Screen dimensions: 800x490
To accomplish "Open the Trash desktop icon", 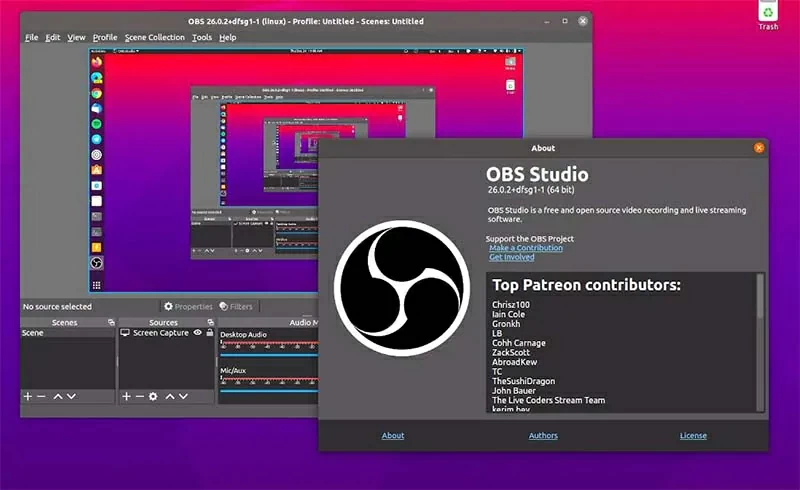I will tap(768, 15).
